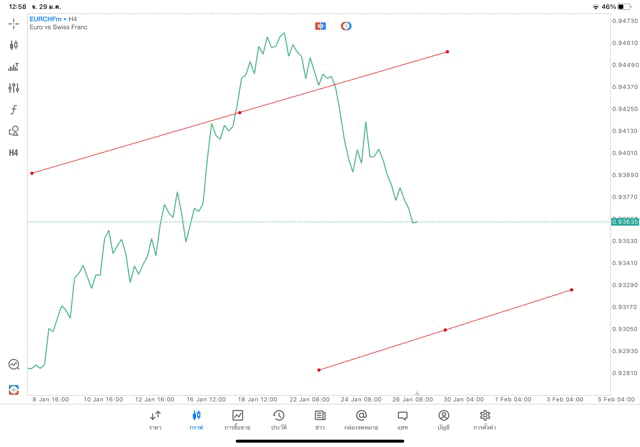Select the upper red trendline midpoint handle
This screenshot has width=640, height=447.
click(x=240, y=112)
